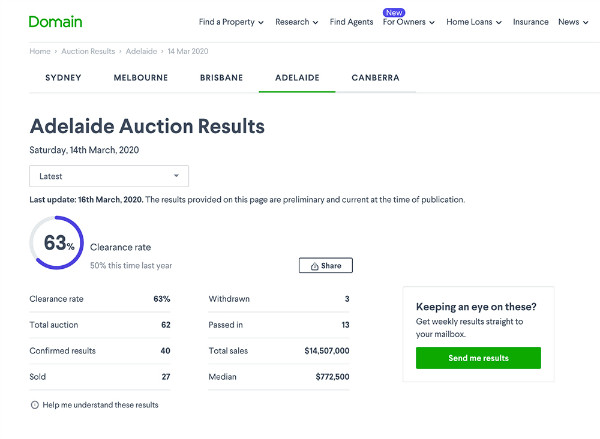Open the Research dropdown menu
The width and height of the screenshot is (600, 439).
click(296, 22)
